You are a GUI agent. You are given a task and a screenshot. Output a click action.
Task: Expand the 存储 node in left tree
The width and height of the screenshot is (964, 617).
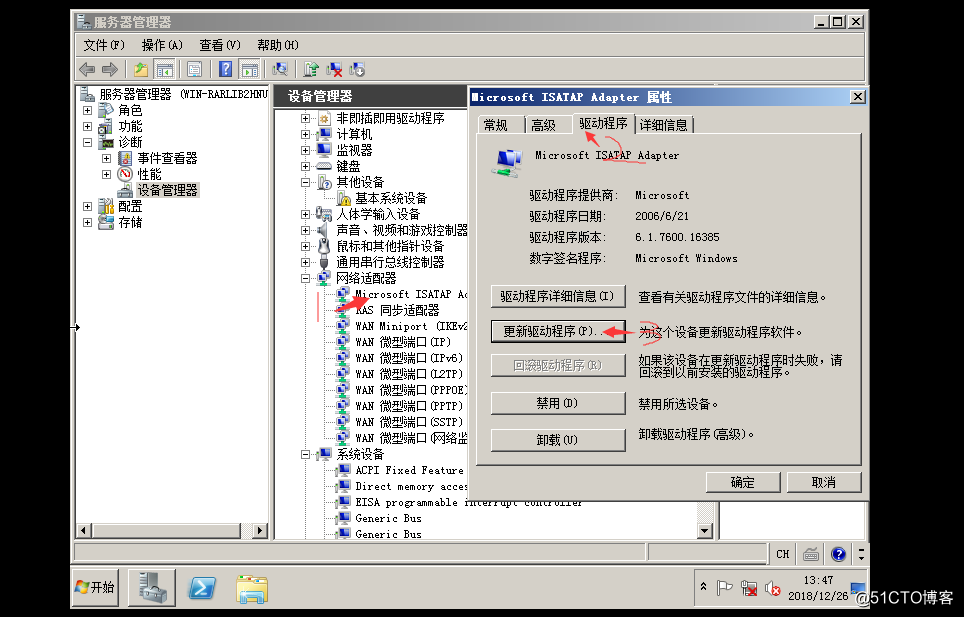(x=87, y=222)
